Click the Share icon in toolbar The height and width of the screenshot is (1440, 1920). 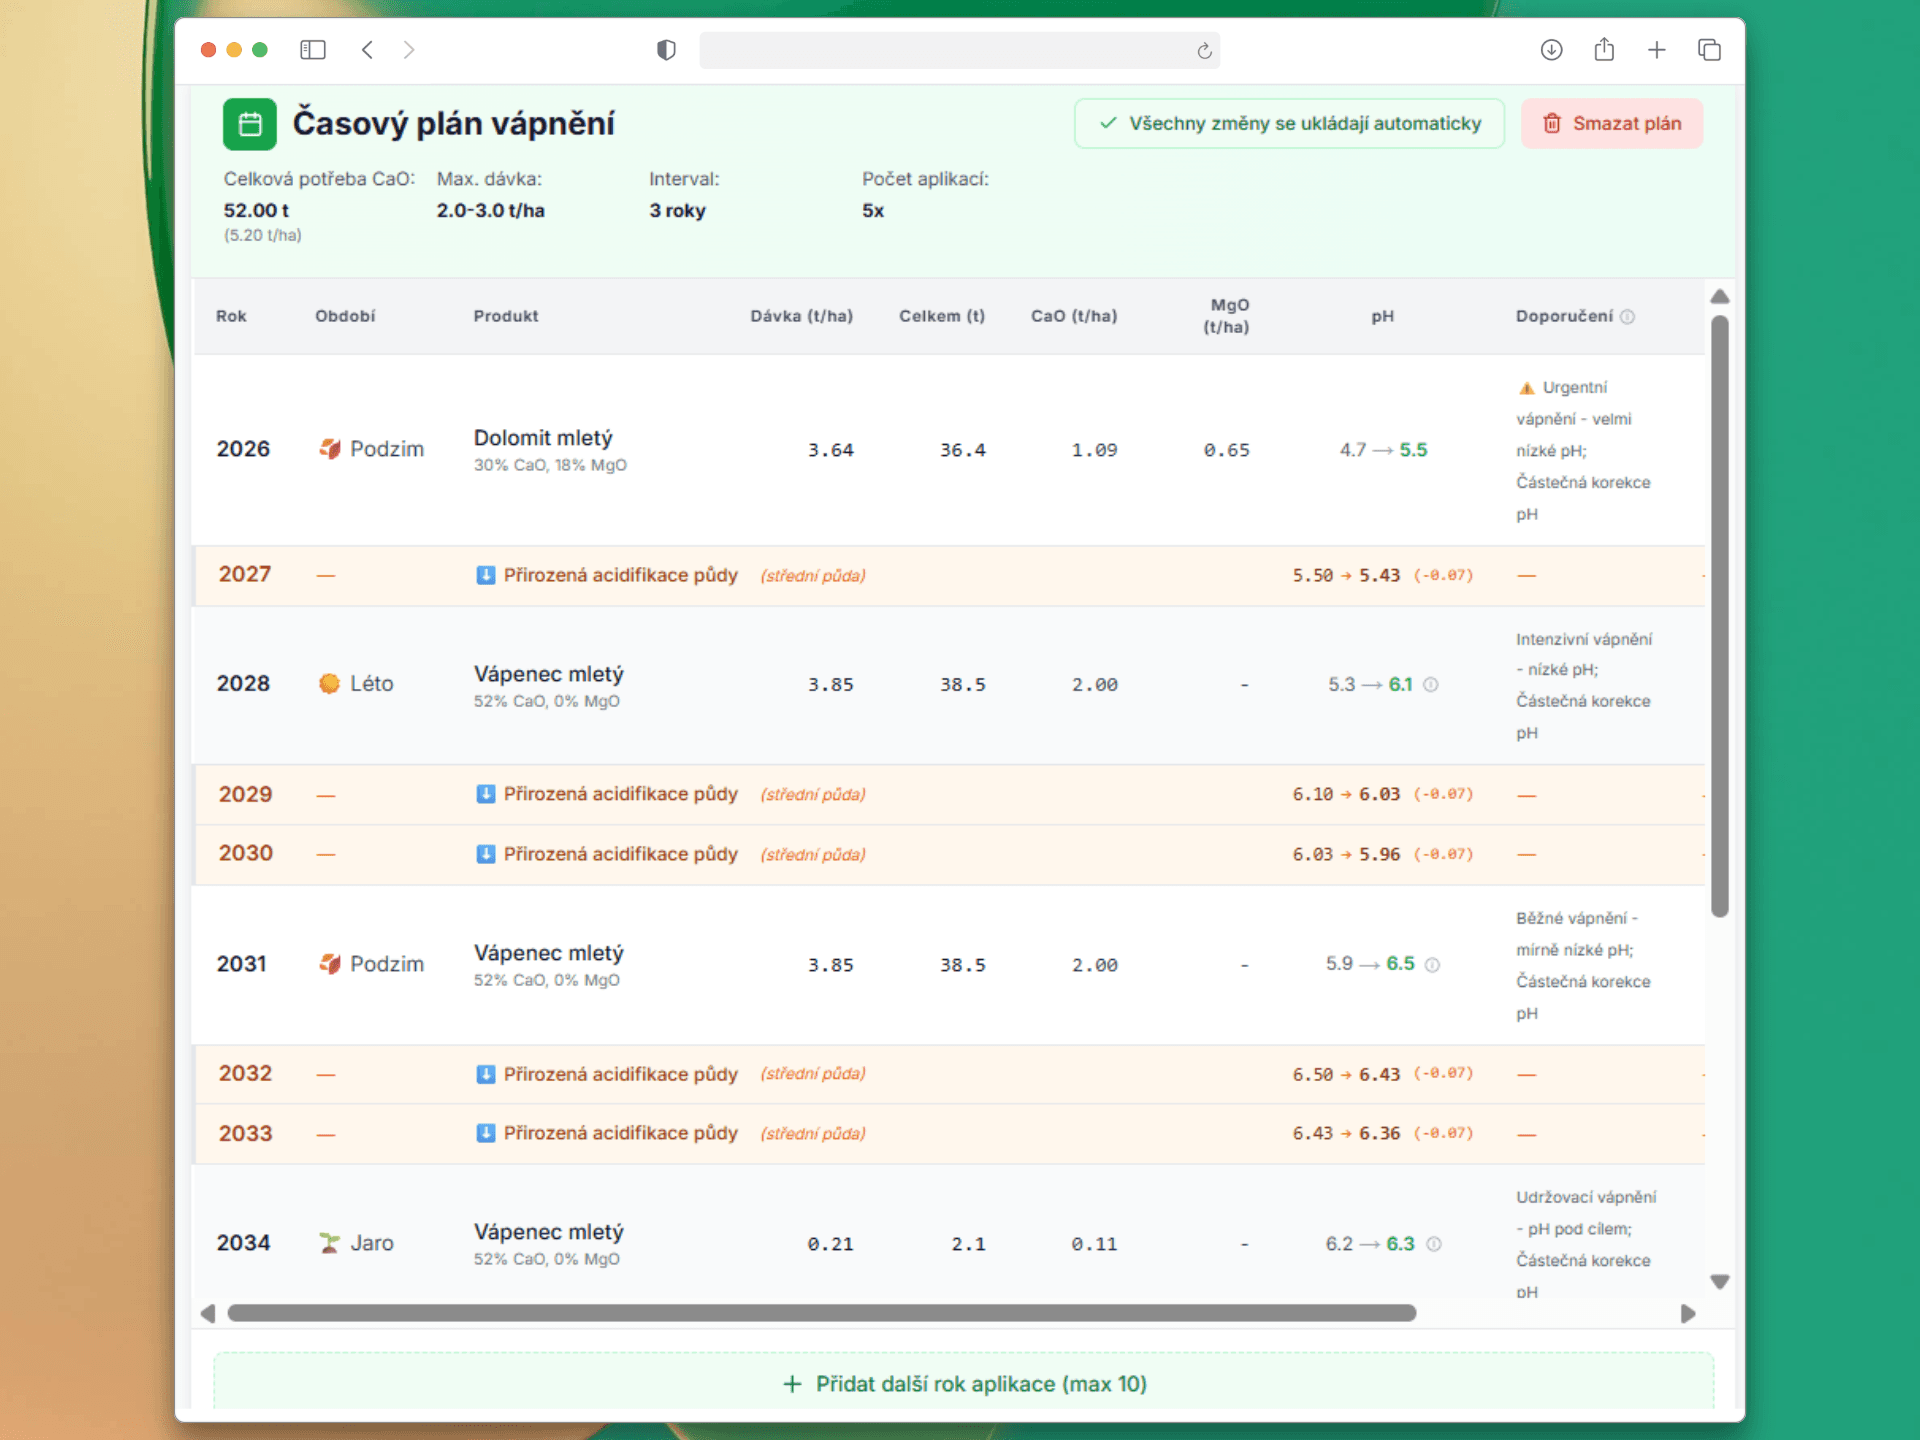(x=1604, y=50)
